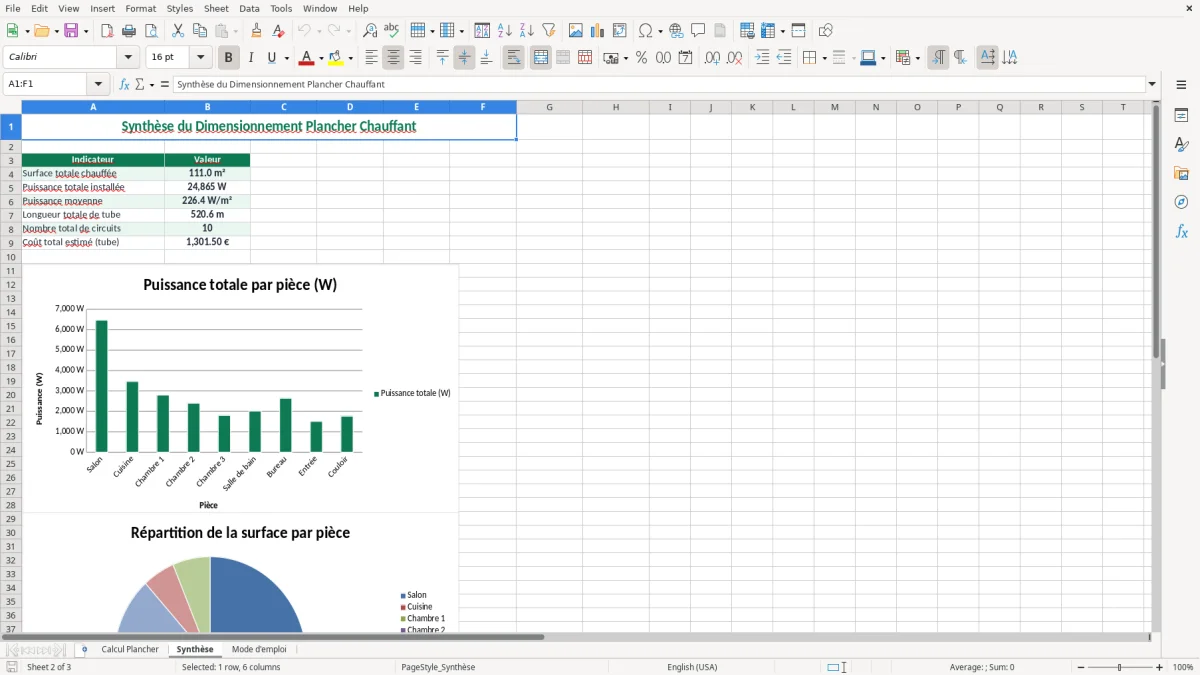Toggle left-to-right text direction
Image resolution: width=1200 pixels, height=675 pixels.
click(x=938, y=58)
